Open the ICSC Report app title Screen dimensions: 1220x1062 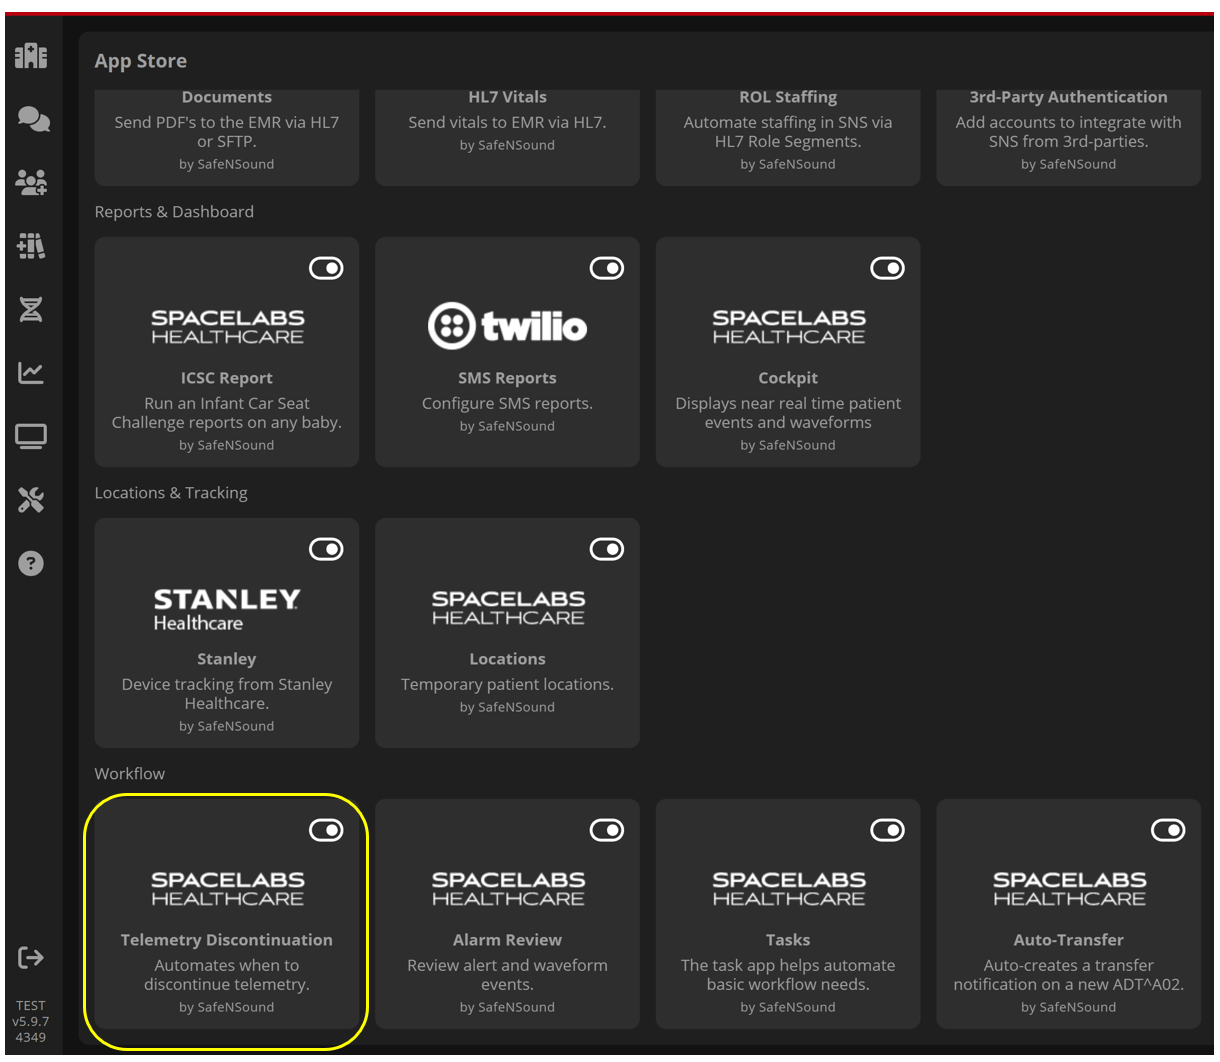click(227, 378)
